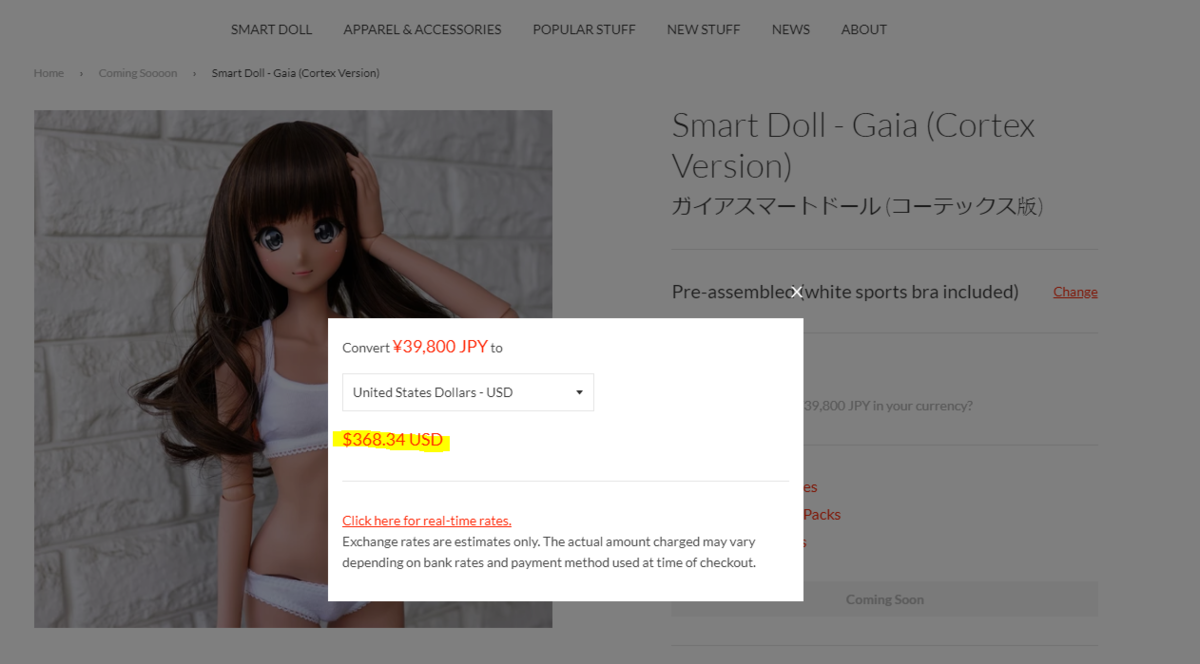Open the APPAREL & ACCESSORIES menu
Image resolution: width=1200 pixels, height=664 pixels.
tap(422, 29)
